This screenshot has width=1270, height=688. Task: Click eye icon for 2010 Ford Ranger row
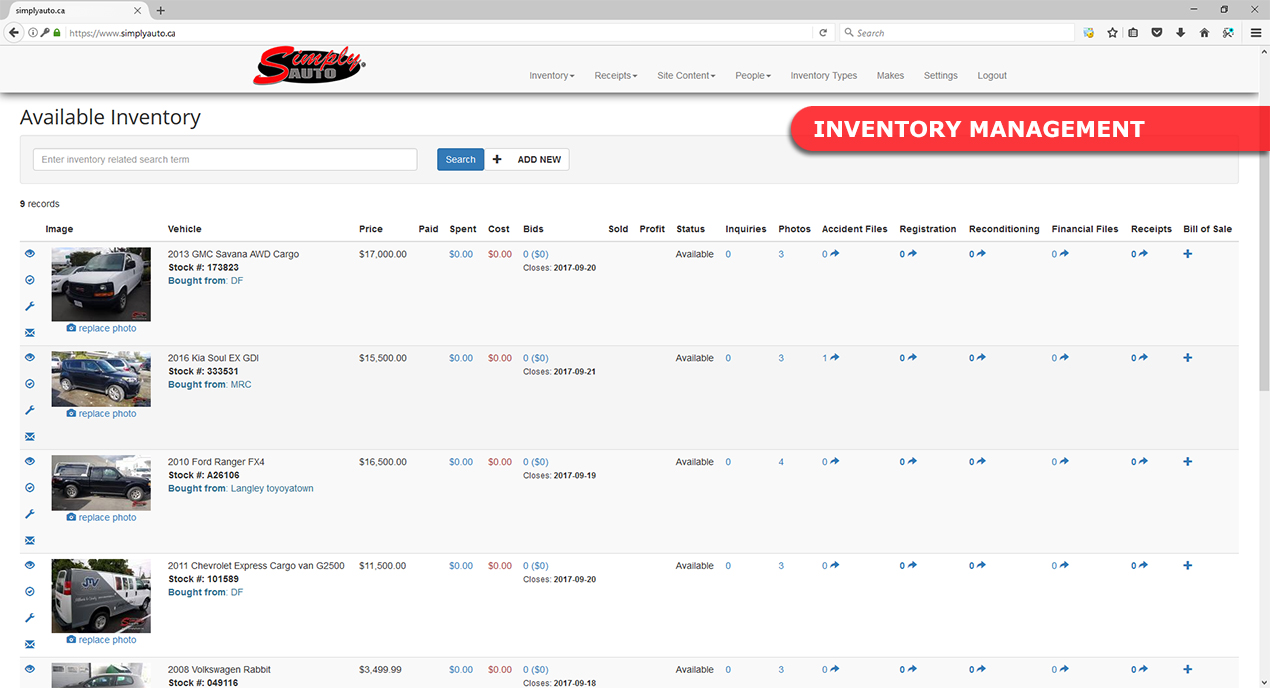coord(30,462)
